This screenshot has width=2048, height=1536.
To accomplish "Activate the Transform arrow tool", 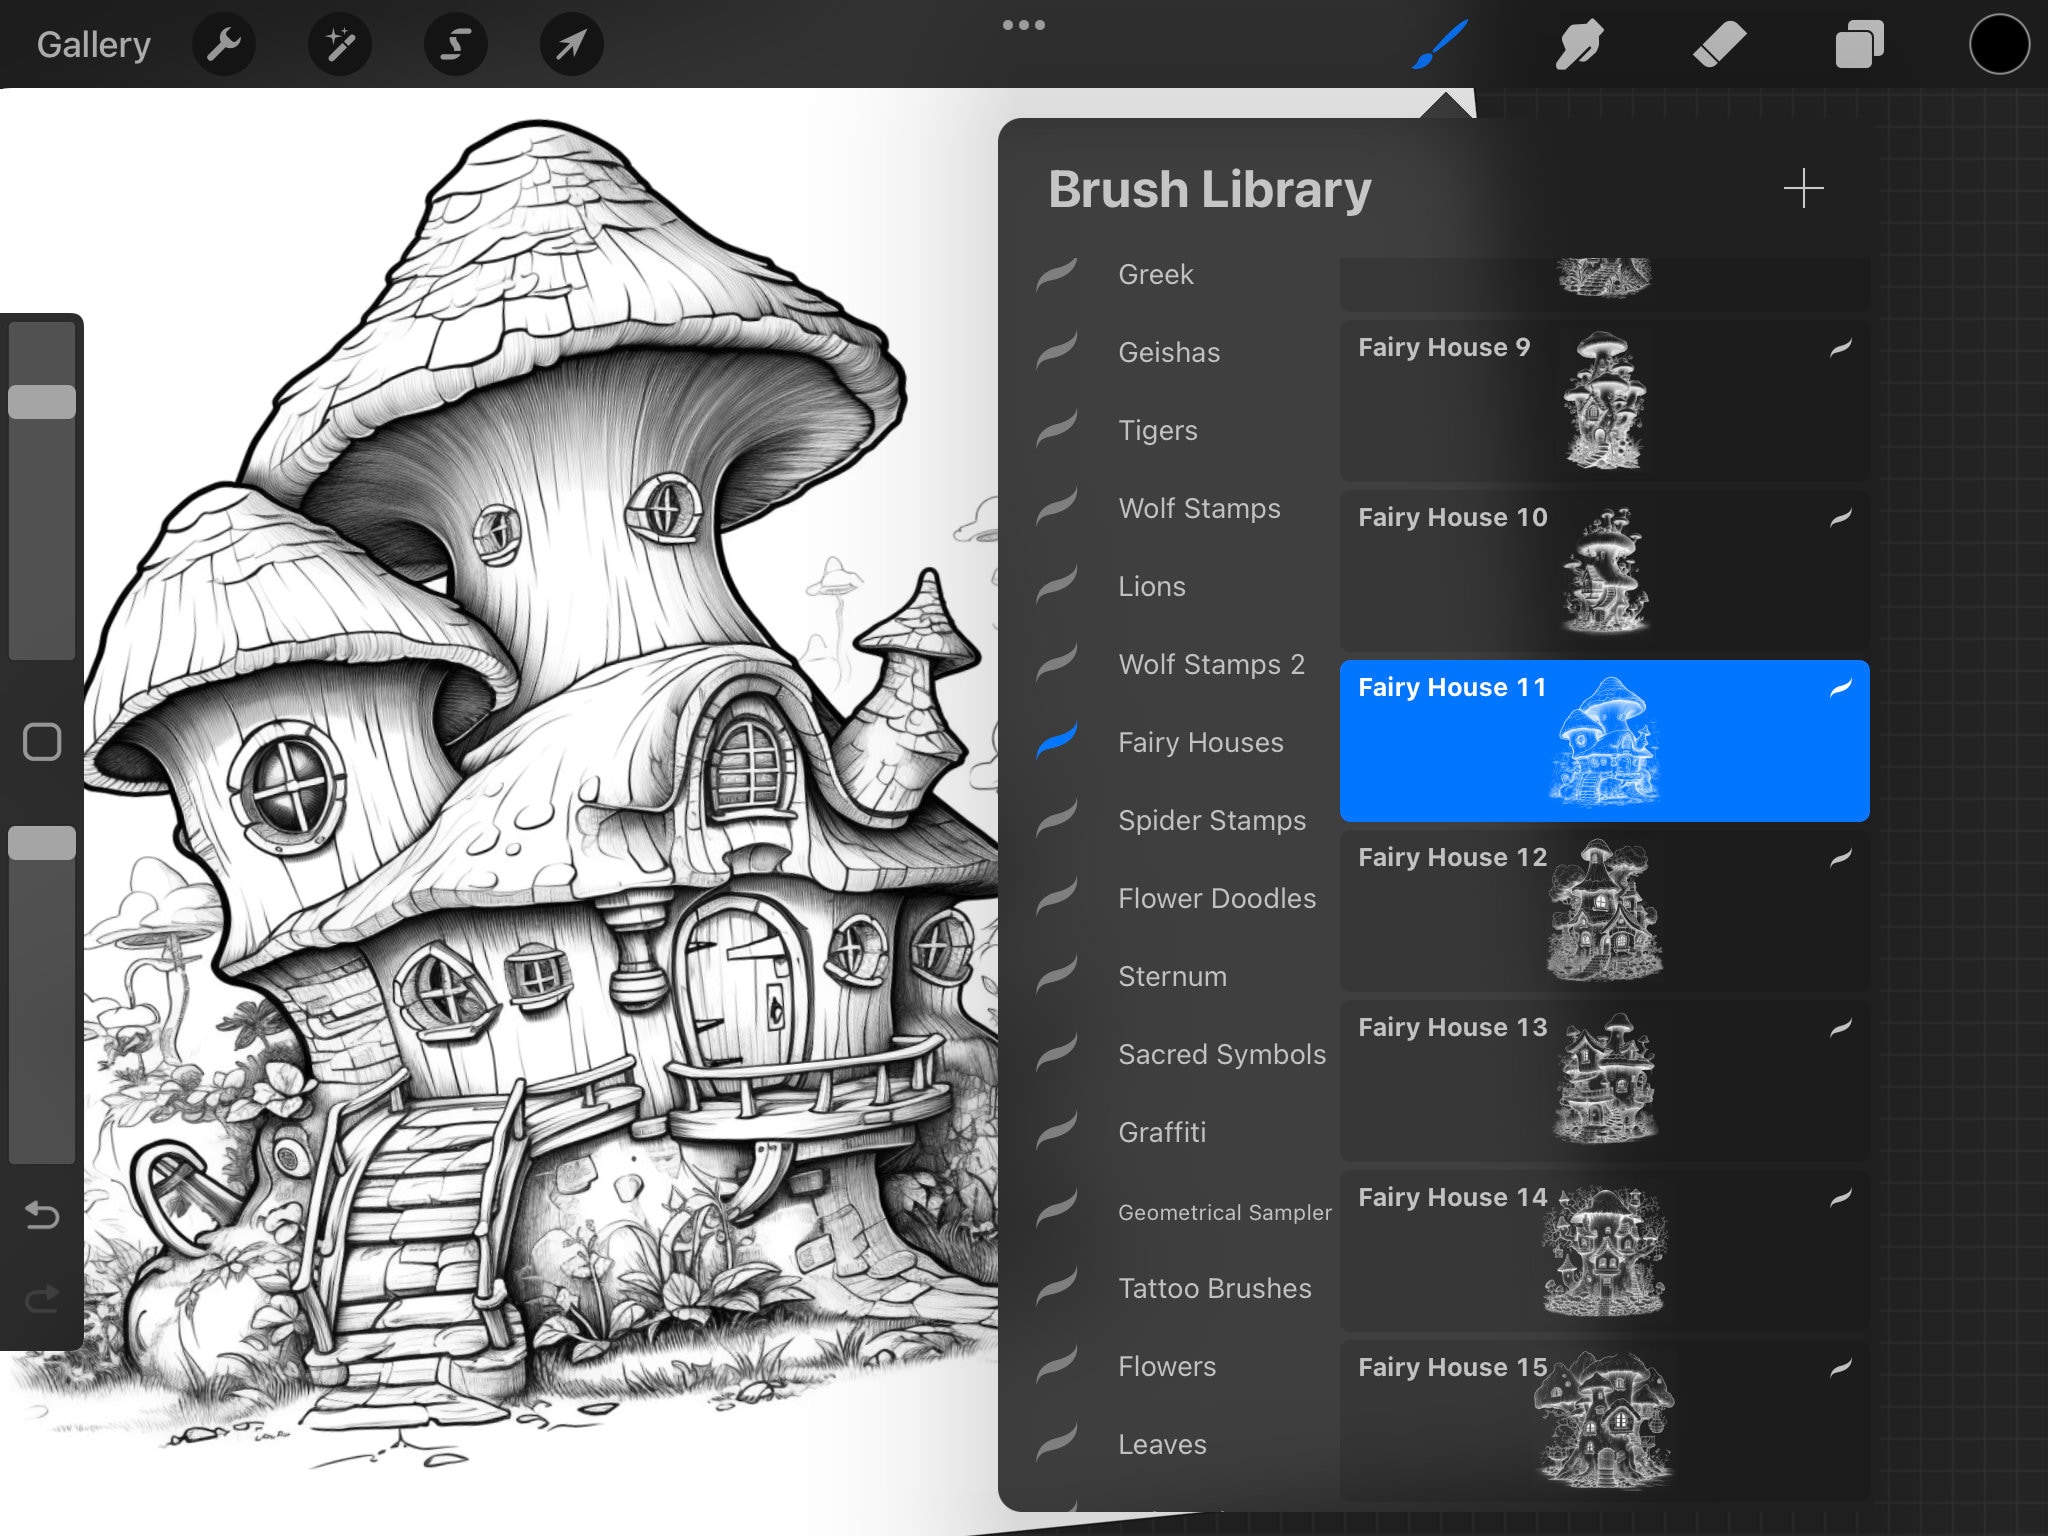I will [x=571, y=44].
